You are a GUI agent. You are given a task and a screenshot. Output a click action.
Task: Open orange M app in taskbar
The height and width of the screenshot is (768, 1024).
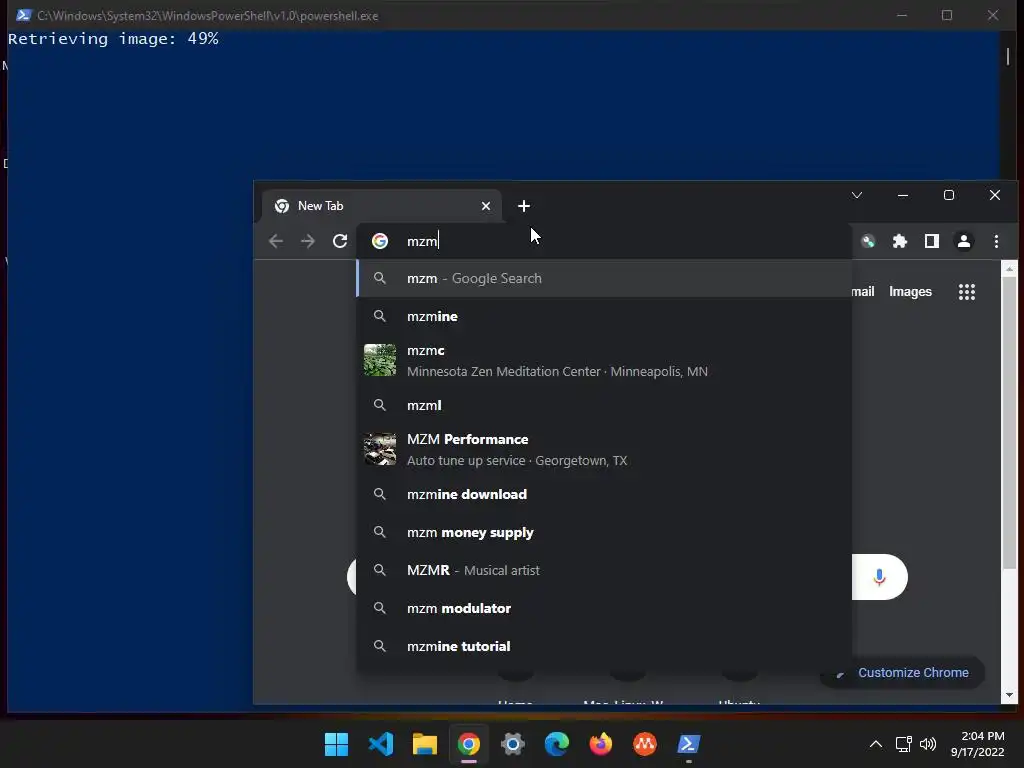click(x=645, y=744)
